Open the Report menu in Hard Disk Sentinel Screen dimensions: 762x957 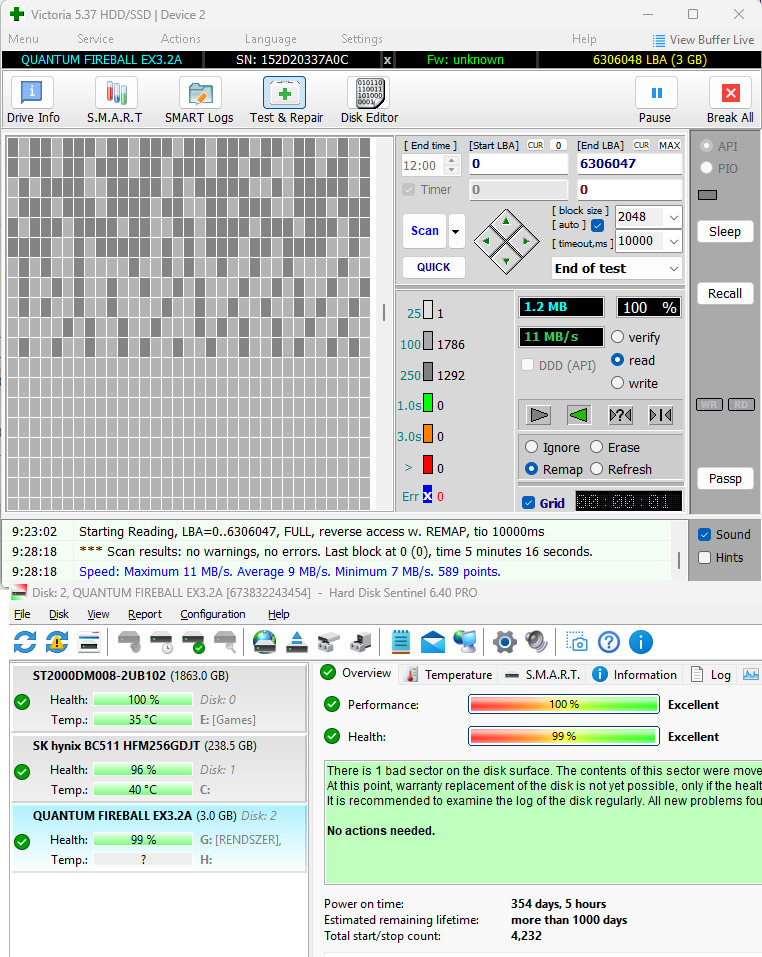pyautogui.click(x=145, y=614)
